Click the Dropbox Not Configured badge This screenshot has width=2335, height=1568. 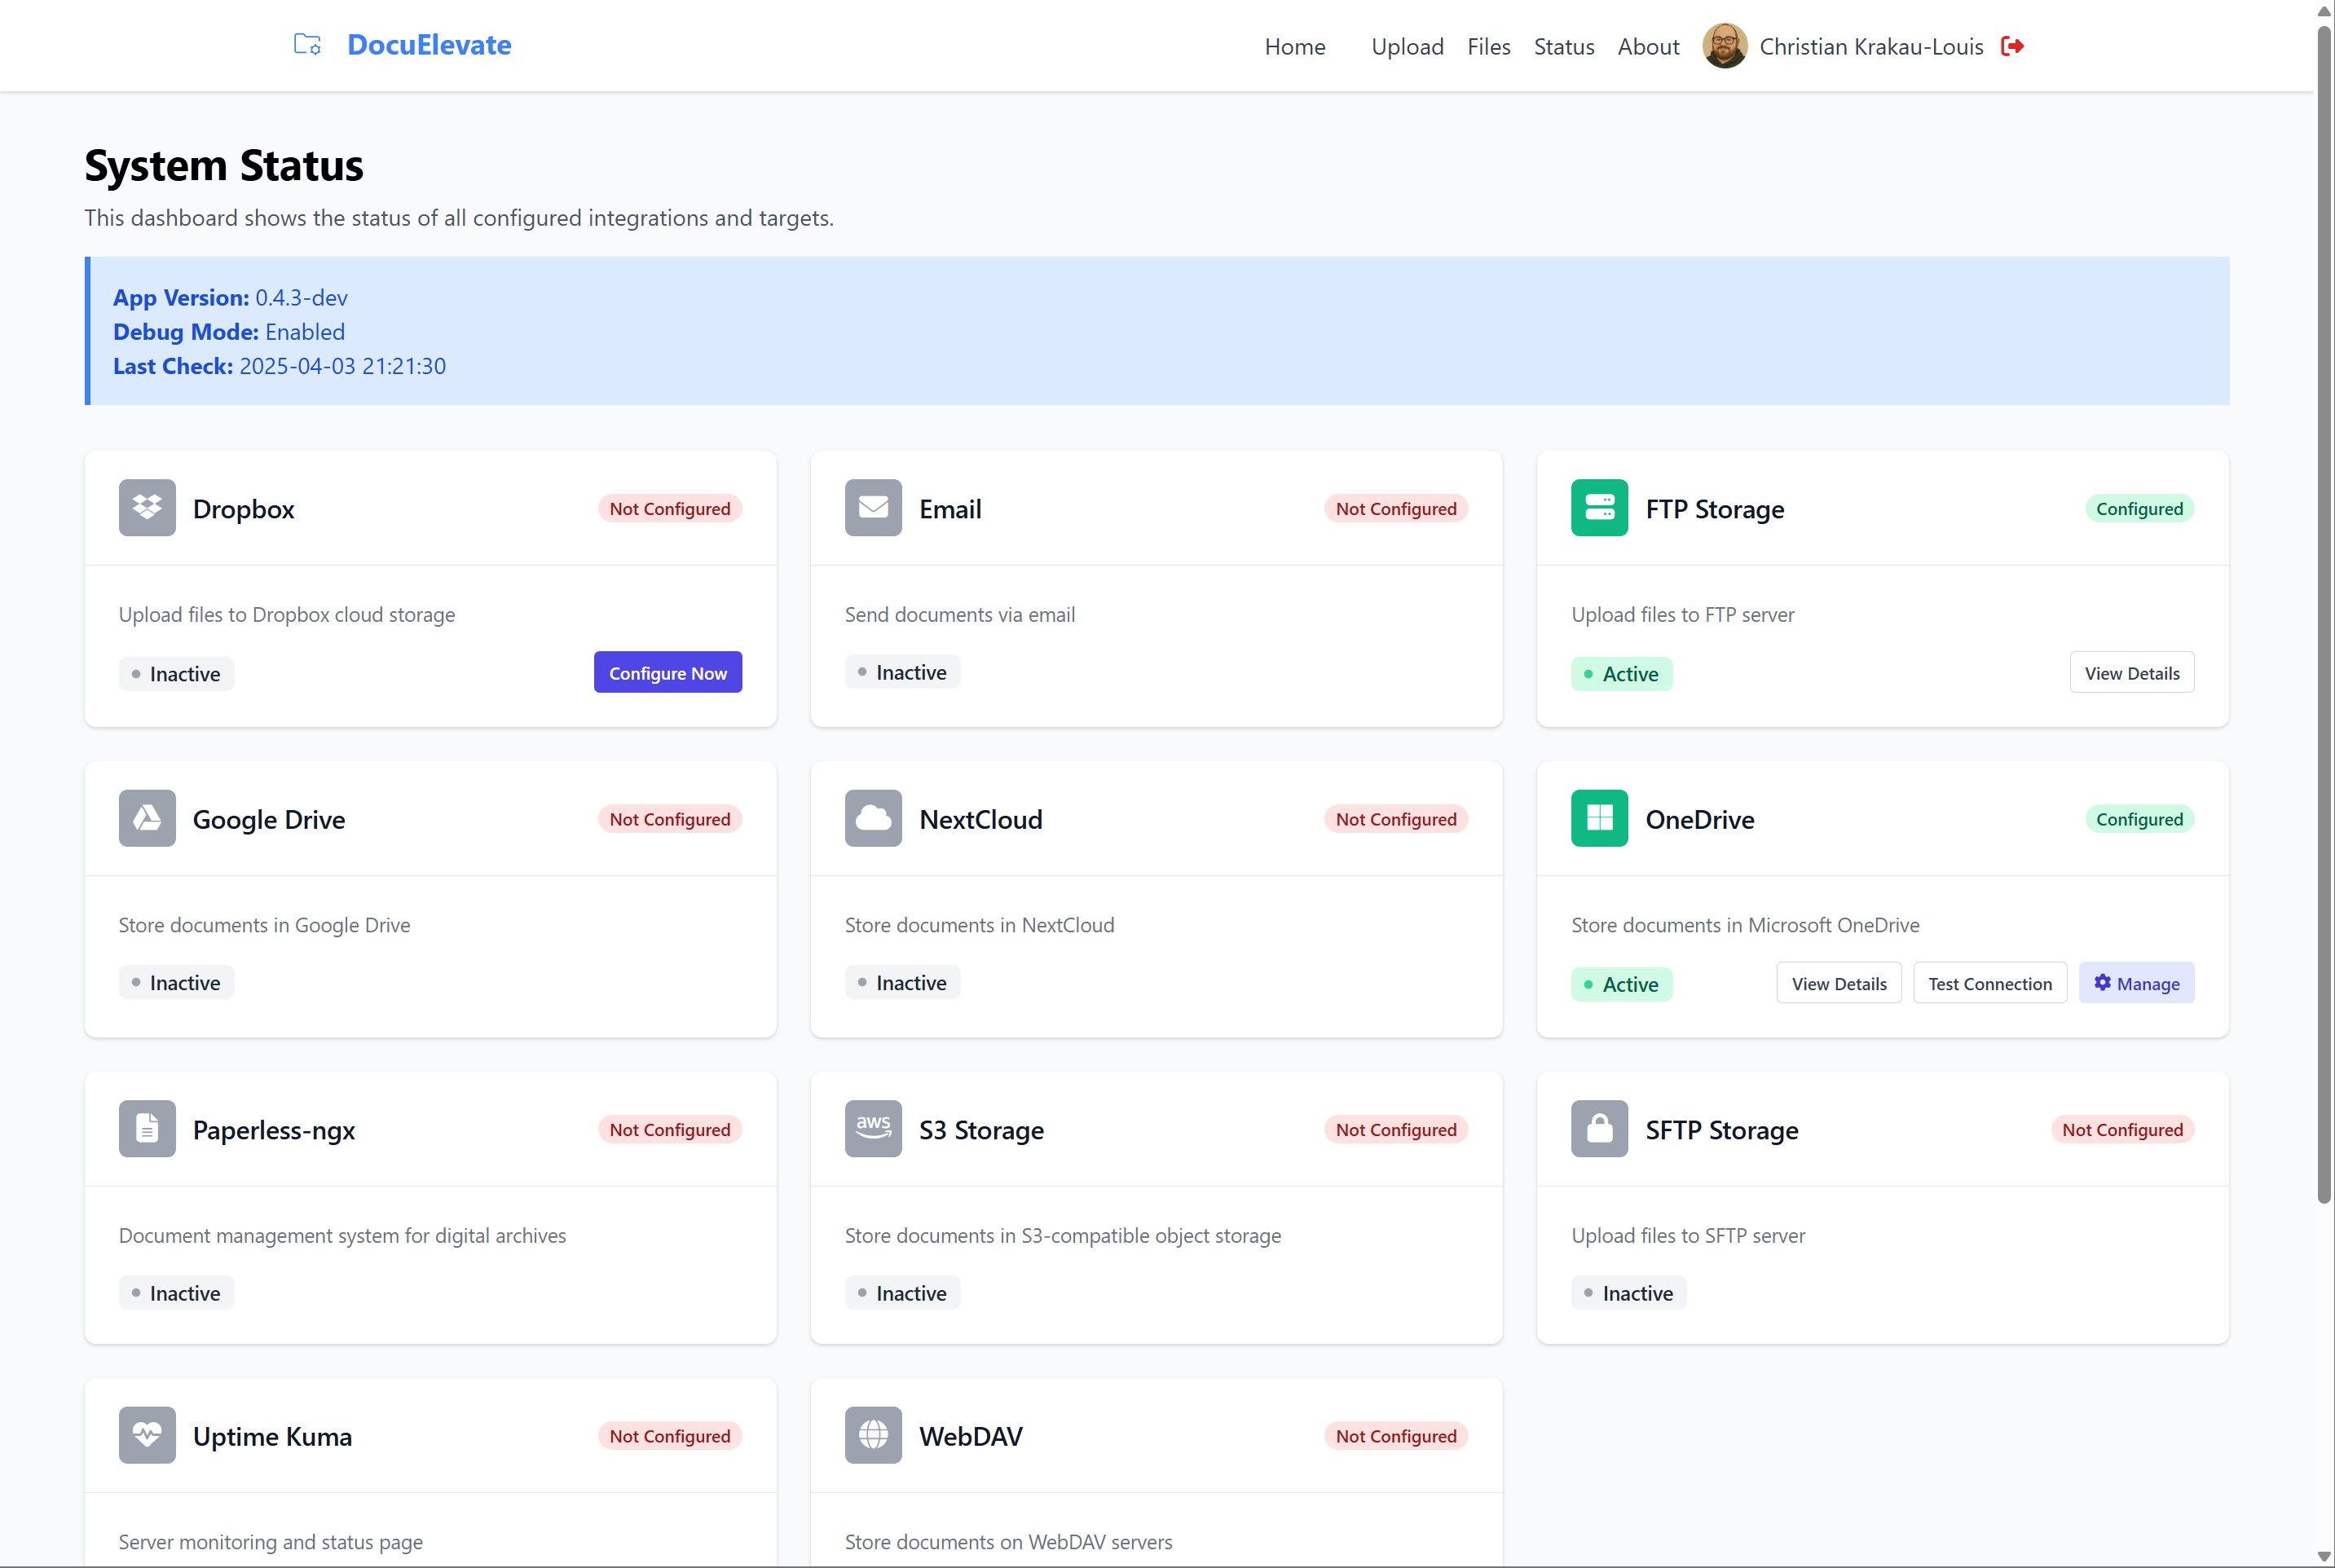[670, 508]
